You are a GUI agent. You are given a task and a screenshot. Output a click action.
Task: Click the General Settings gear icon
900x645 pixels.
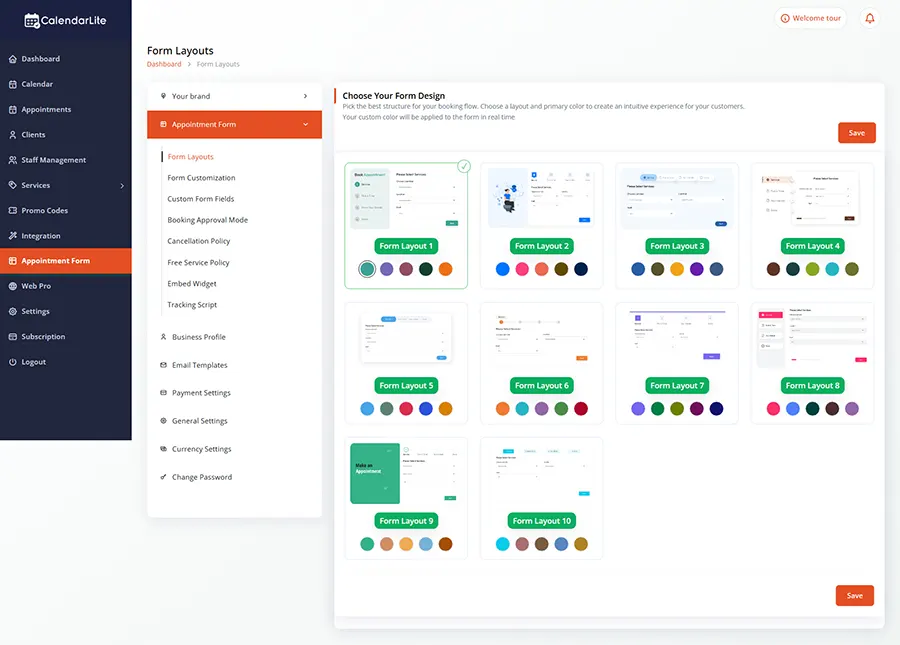(163, 421)
